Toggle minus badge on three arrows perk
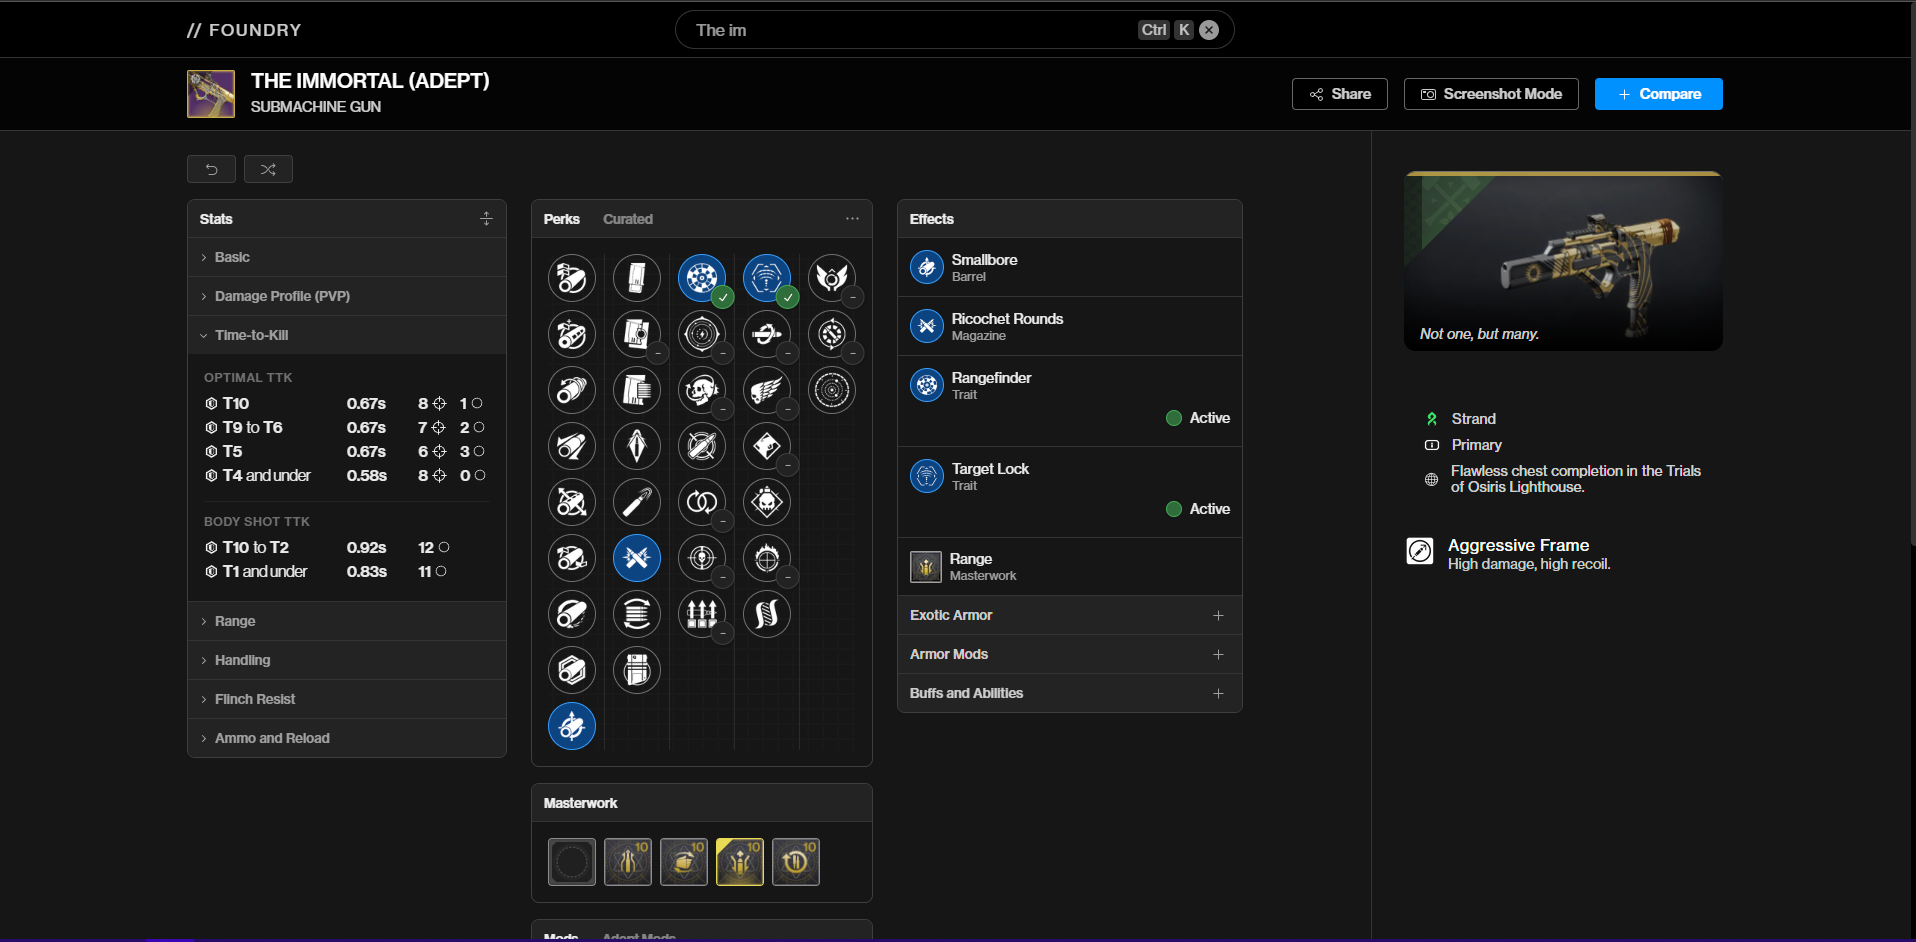This screenshot has height=942, width=1916. click(x=723, y=633)
